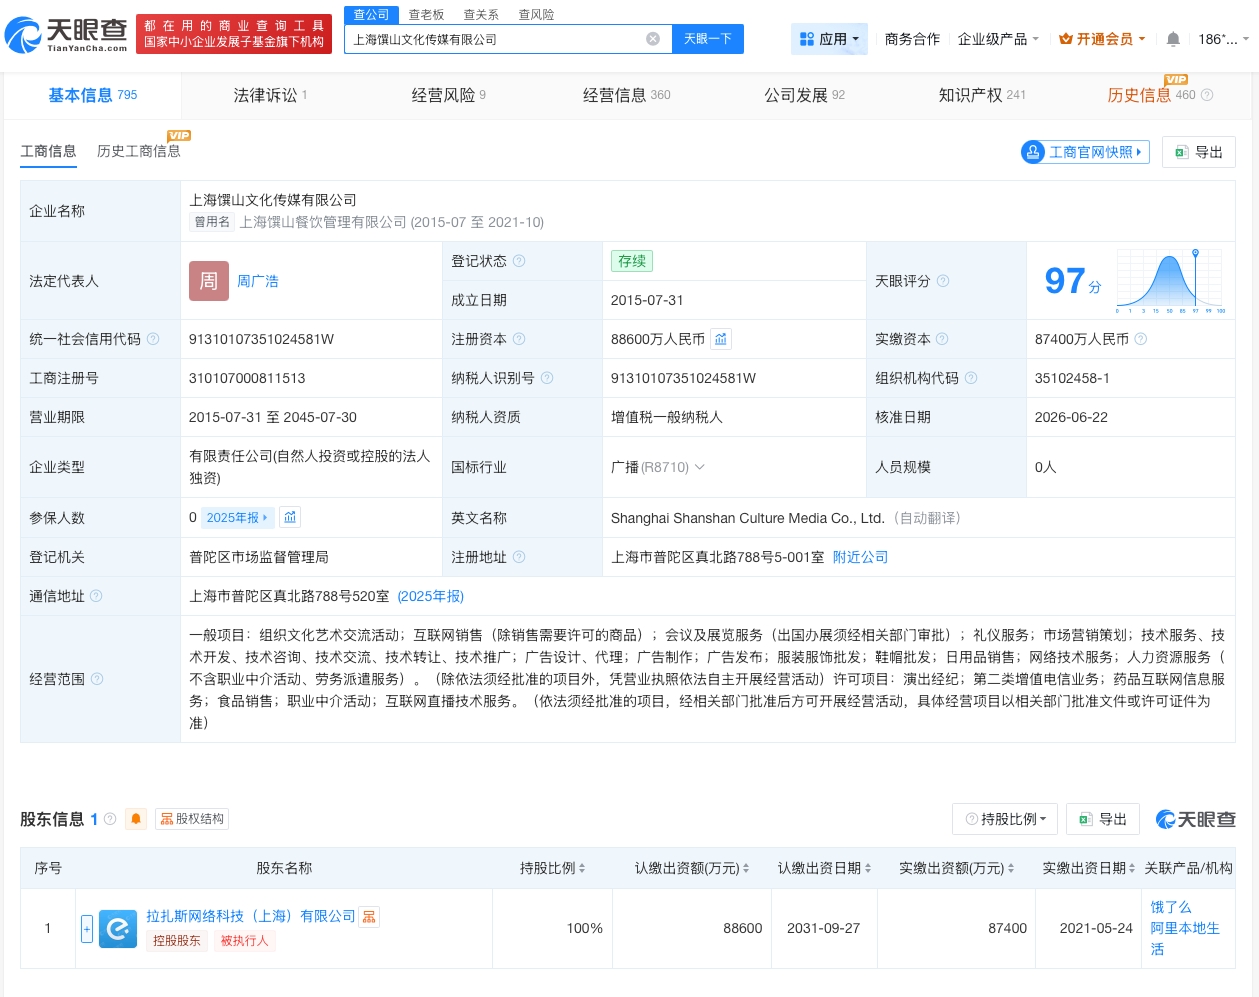Open the (2025年报) link in 通信地址
This screenshot has height=997, width=1259.
point(431,596)
